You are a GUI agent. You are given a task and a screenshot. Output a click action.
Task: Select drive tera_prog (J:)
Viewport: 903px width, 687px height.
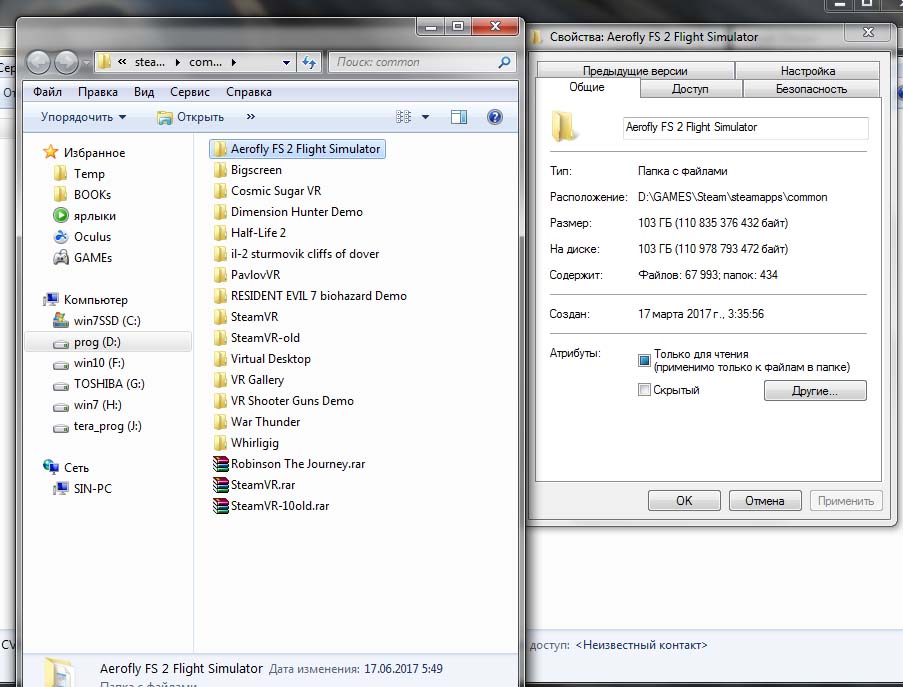point(97,426)
